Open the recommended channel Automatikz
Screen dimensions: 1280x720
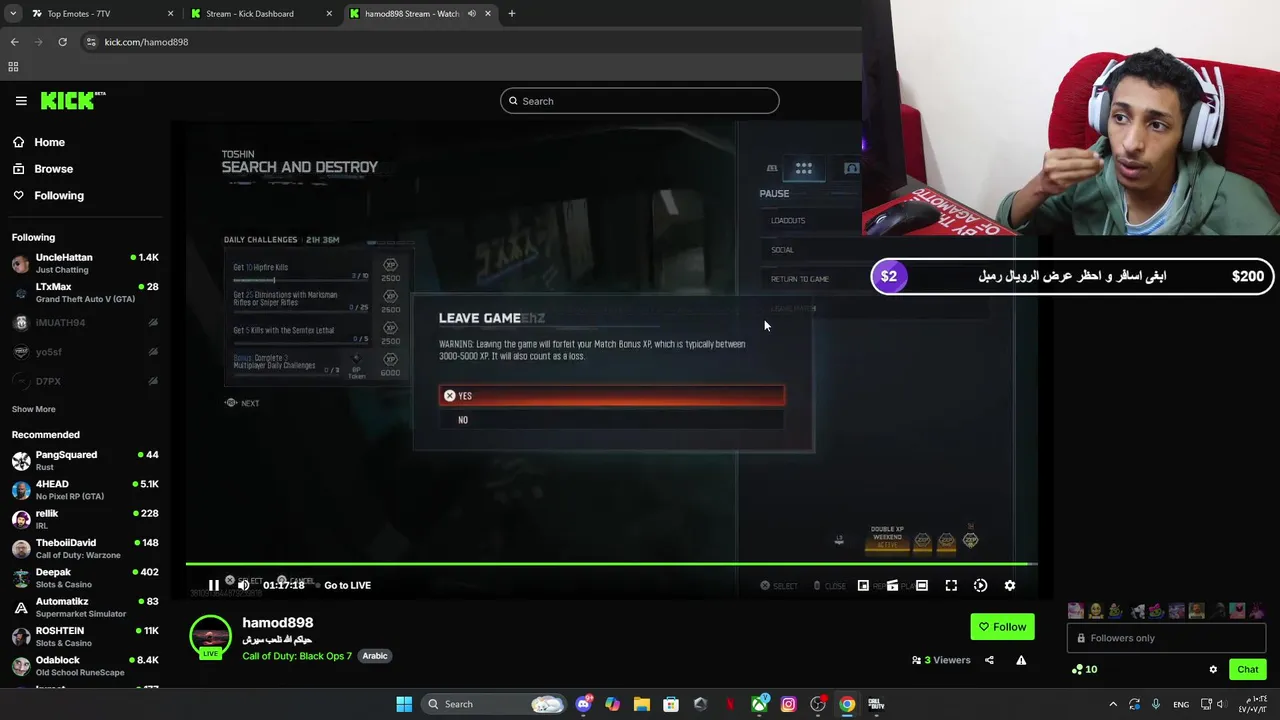click(x=85, y=607)
